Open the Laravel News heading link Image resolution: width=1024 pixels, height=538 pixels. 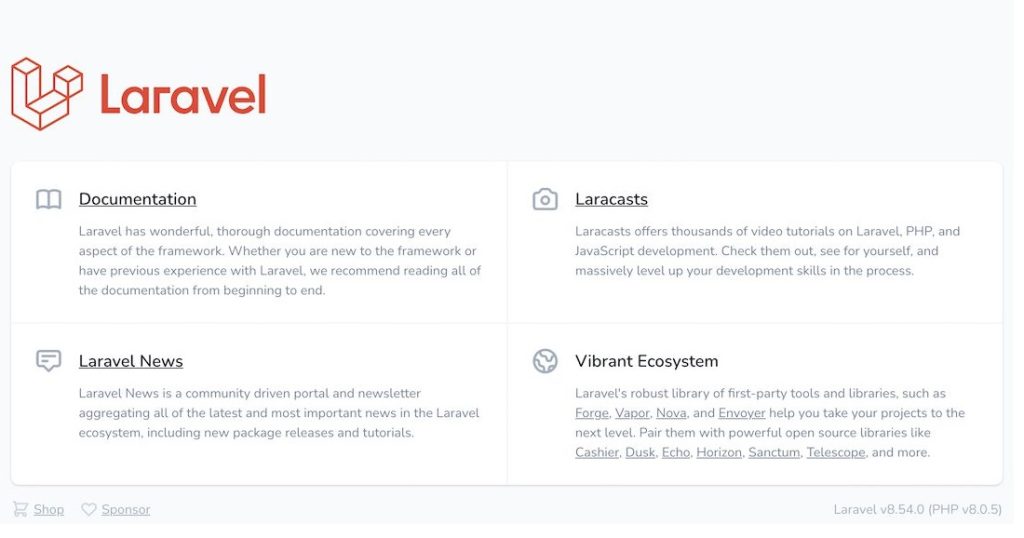(131, 361)
